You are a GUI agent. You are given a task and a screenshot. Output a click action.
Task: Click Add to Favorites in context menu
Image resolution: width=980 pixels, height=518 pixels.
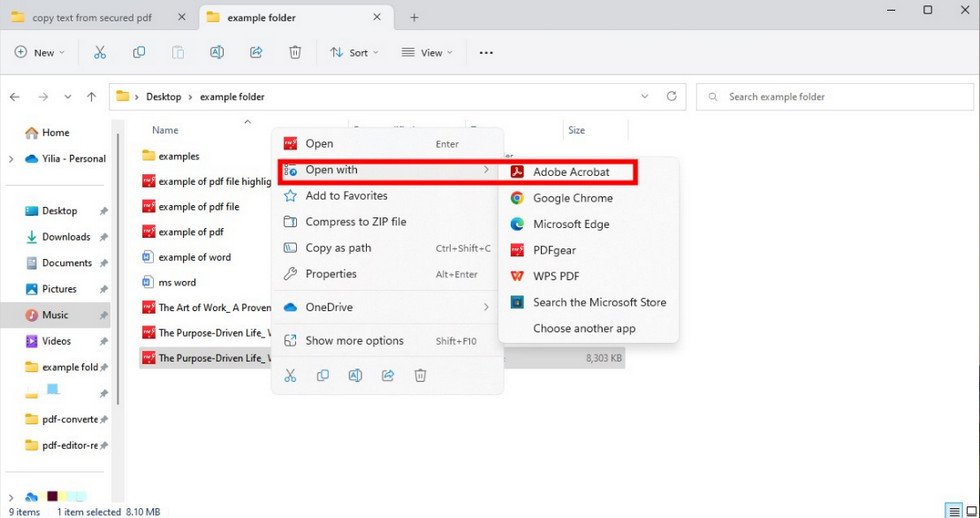tap(388, 196)
